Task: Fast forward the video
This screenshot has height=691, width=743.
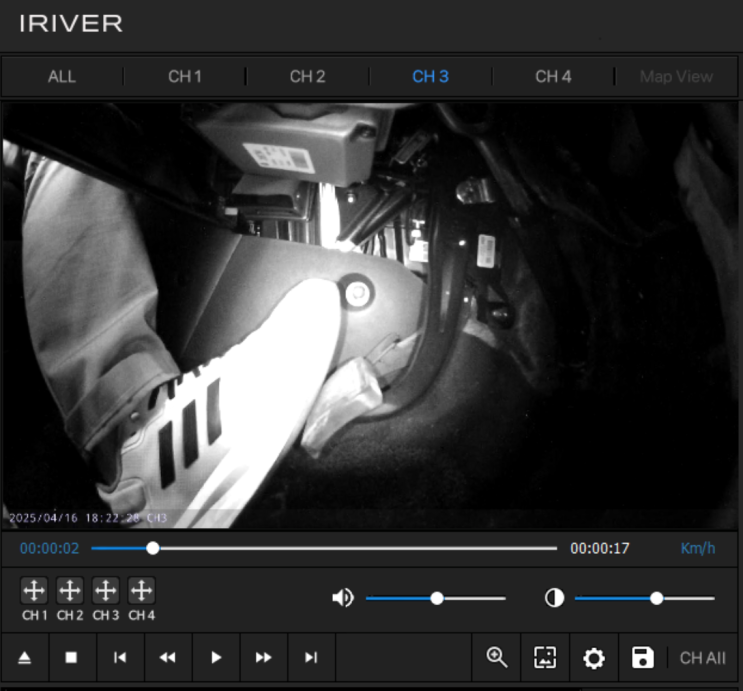Action: pos(263,658)
